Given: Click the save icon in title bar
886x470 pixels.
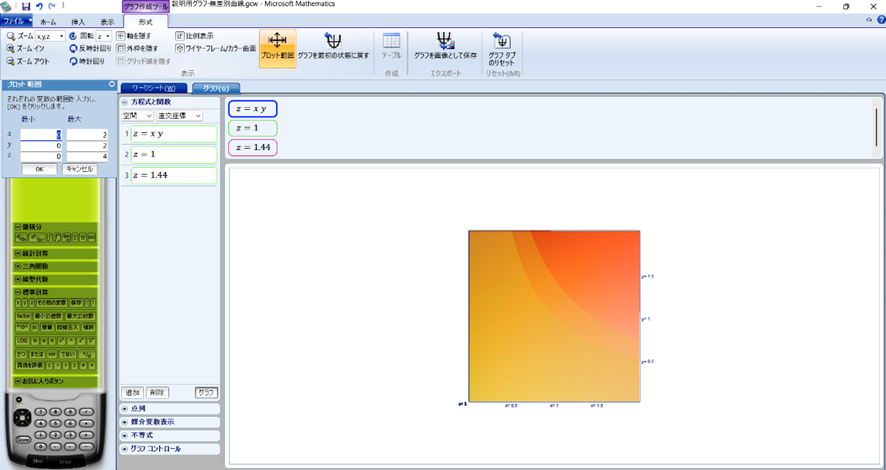Looking at the screenshot, I should pyautogui.click(x=25, y=6).
